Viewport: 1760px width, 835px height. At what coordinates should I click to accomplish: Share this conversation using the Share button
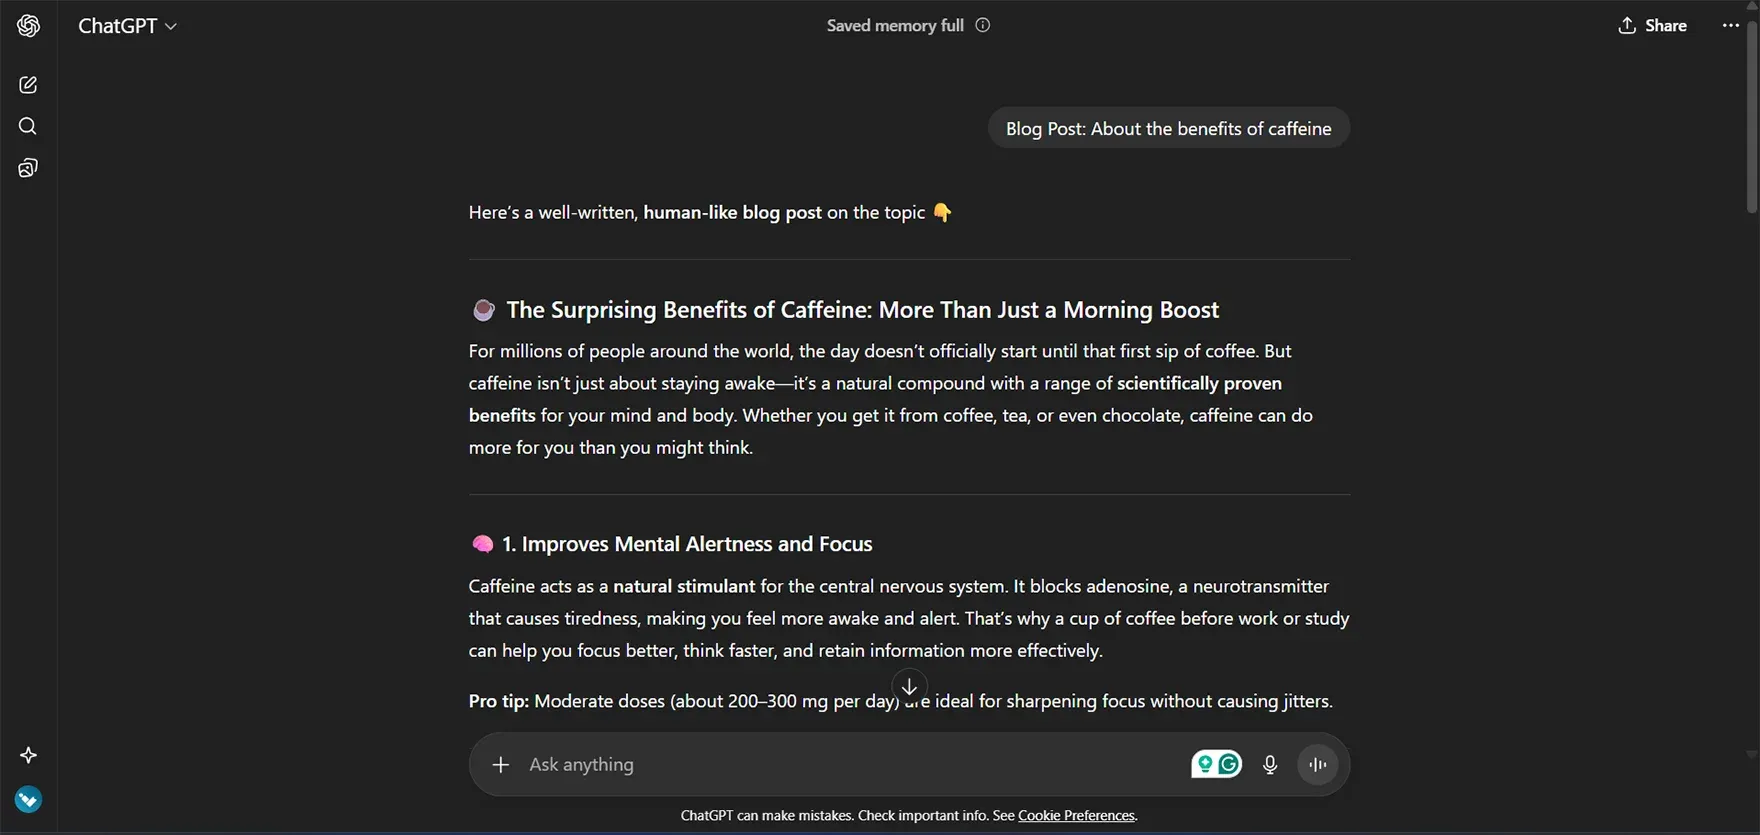[x=1652, y=26]
